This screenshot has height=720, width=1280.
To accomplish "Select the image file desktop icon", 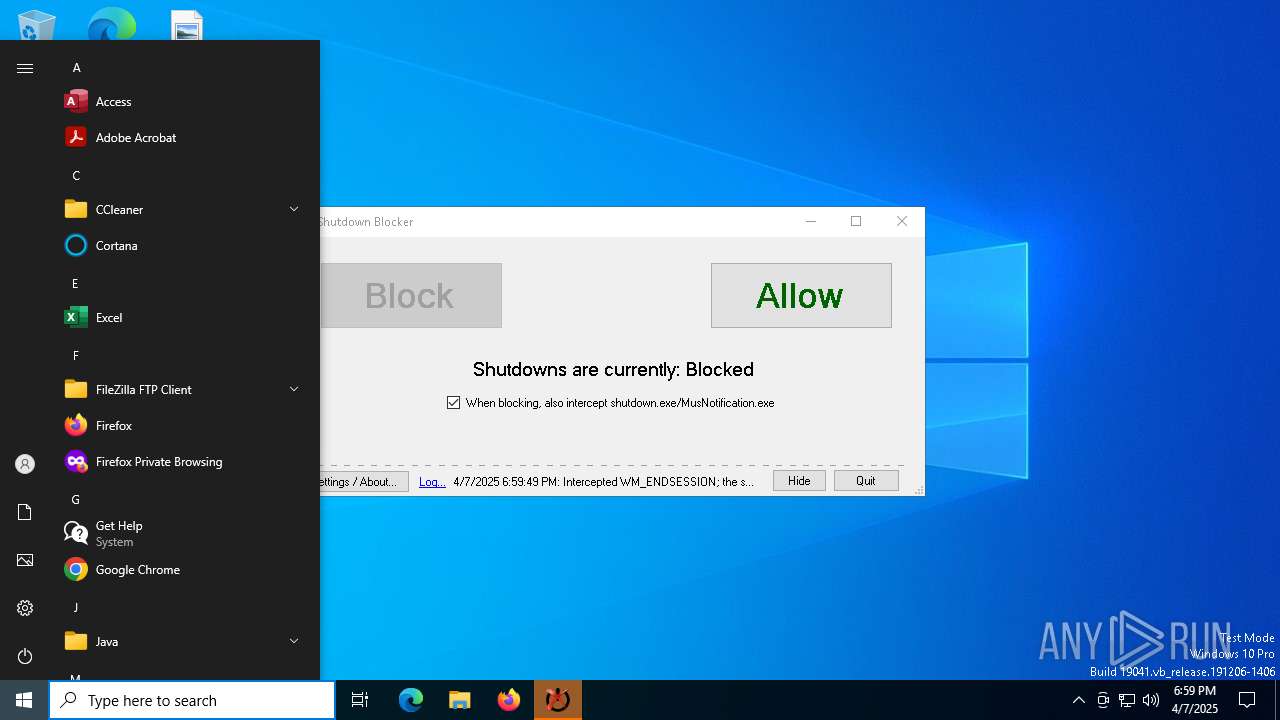I will pos(187,25).
